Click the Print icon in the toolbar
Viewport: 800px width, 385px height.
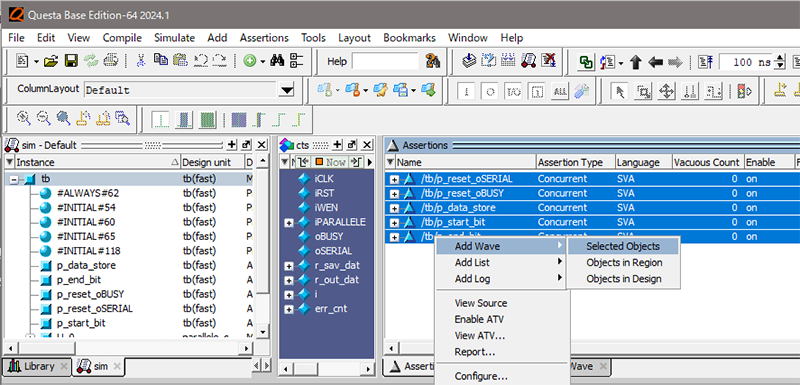click(x=111, y=61)
